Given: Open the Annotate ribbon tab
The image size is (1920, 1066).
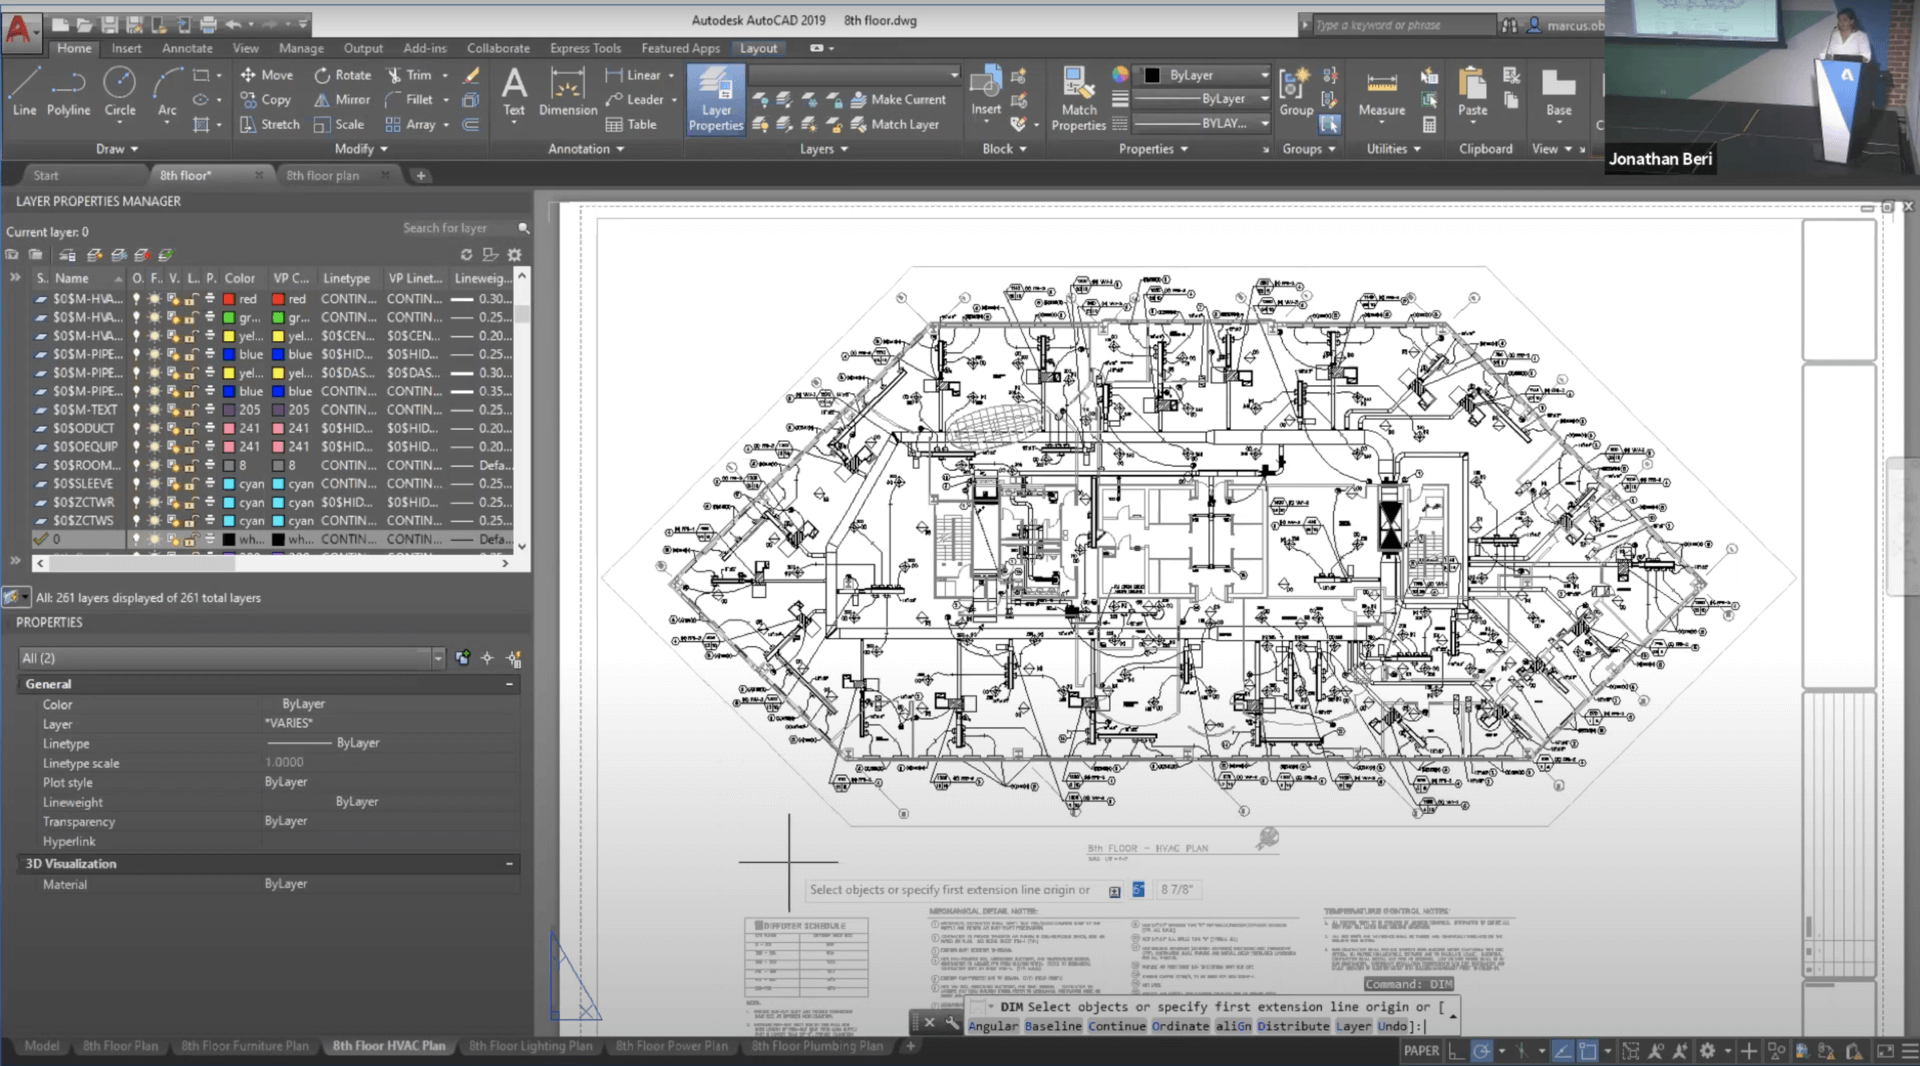Looking at the screenshot, I should pyautogui.click(x=187, y=48).
